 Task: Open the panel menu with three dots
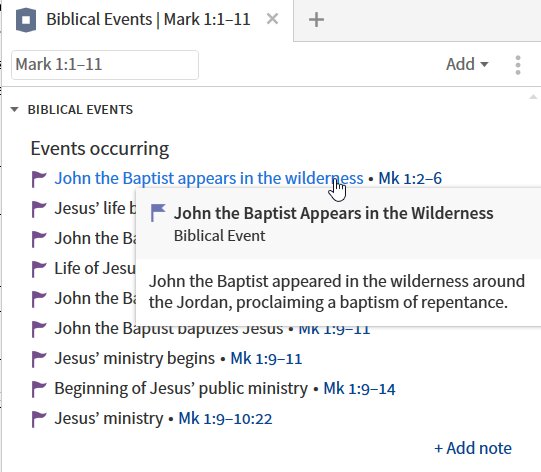518,65
